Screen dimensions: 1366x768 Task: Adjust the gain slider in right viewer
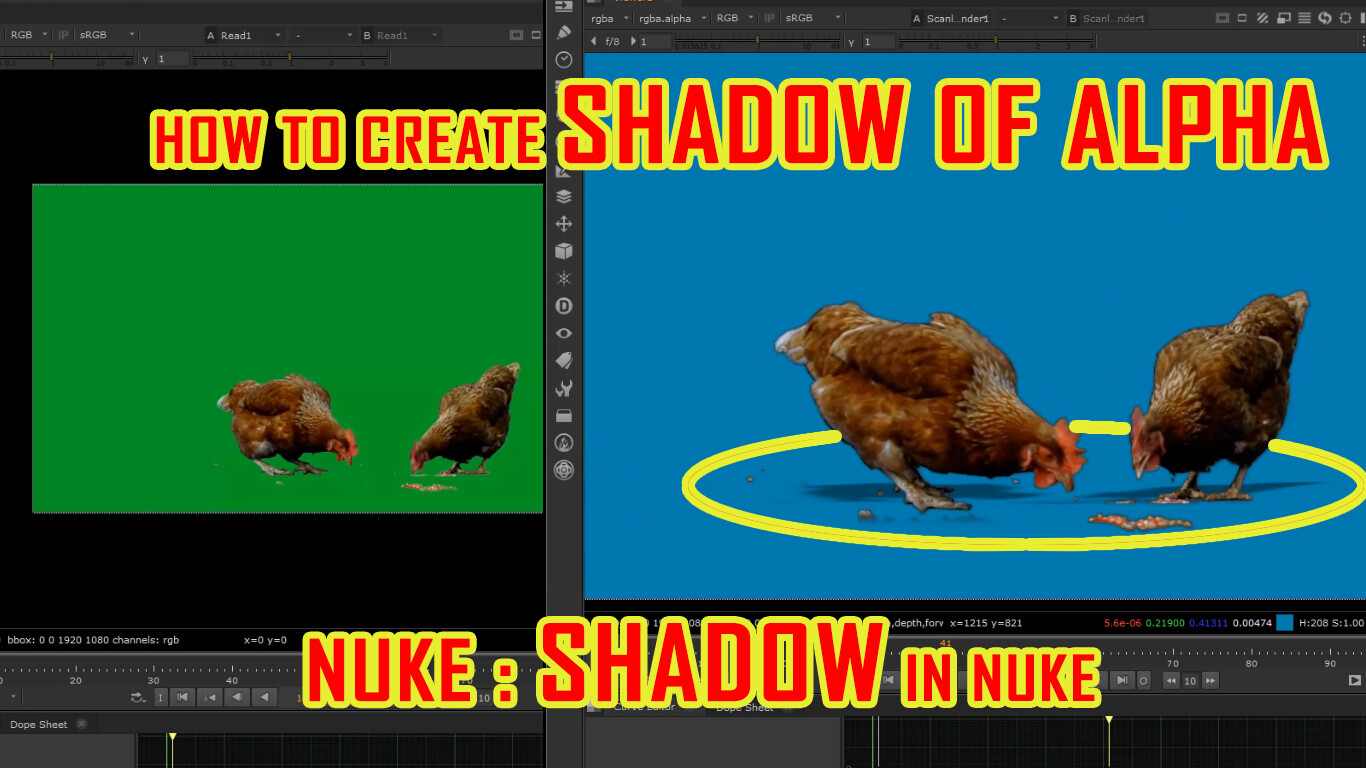[x=756, y=42]
